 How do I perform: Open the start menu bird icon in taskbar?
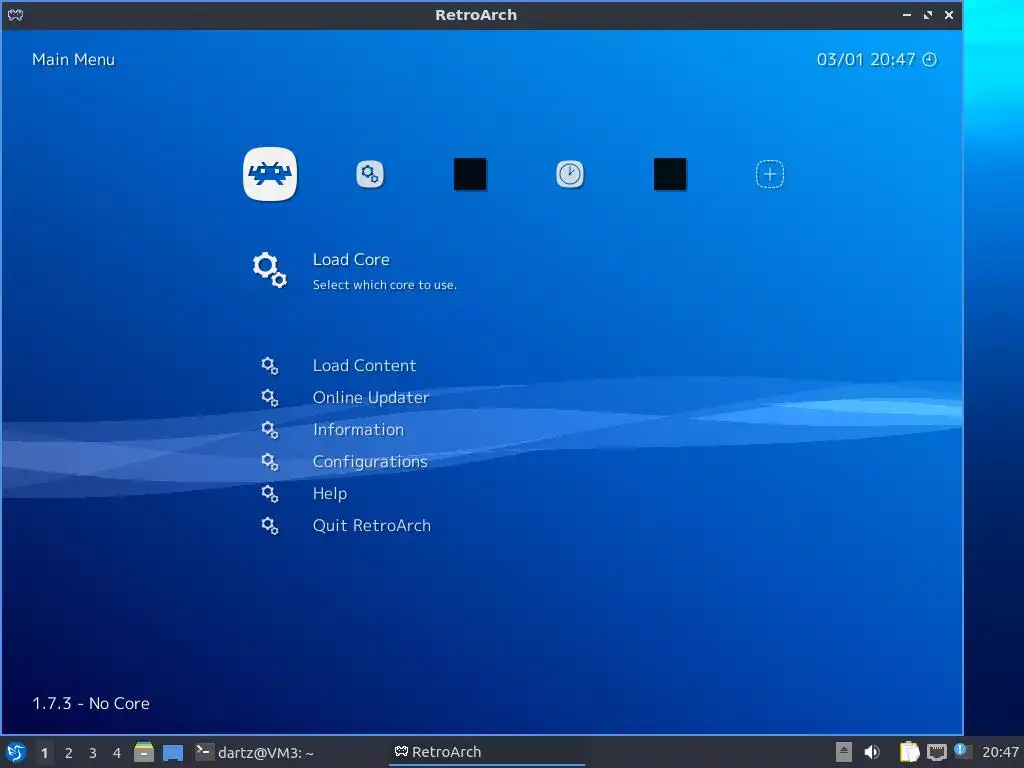coord(16,752)
